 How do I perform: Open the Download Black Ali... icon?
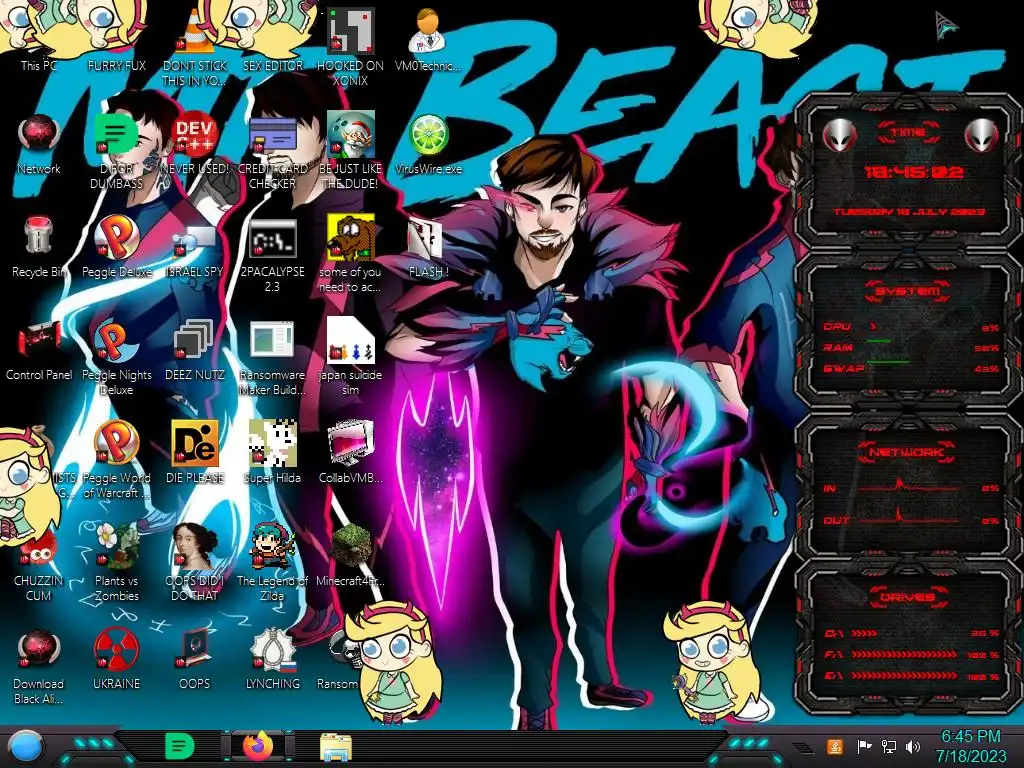[x=39, y=666]
